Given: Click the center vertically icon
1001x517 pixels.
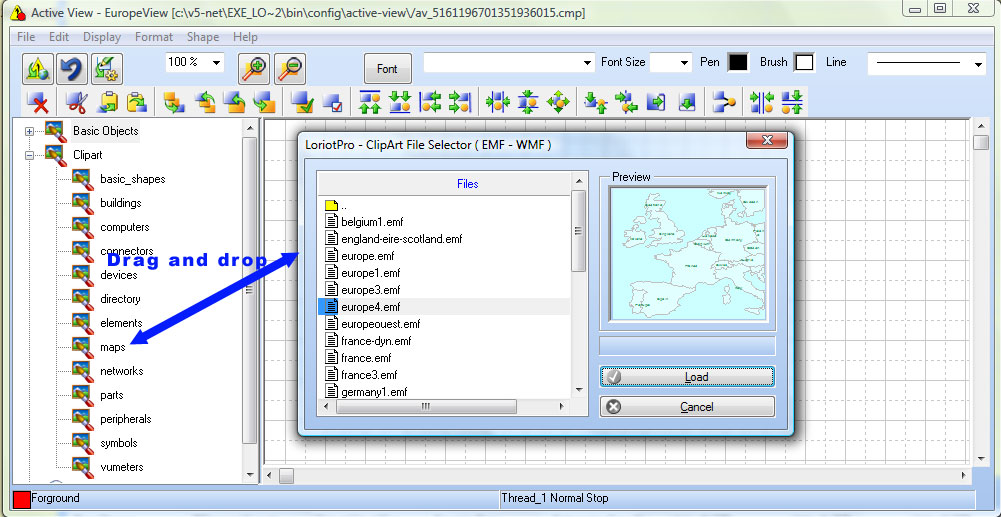Looking at the screenshot, I should pos(529,102).
